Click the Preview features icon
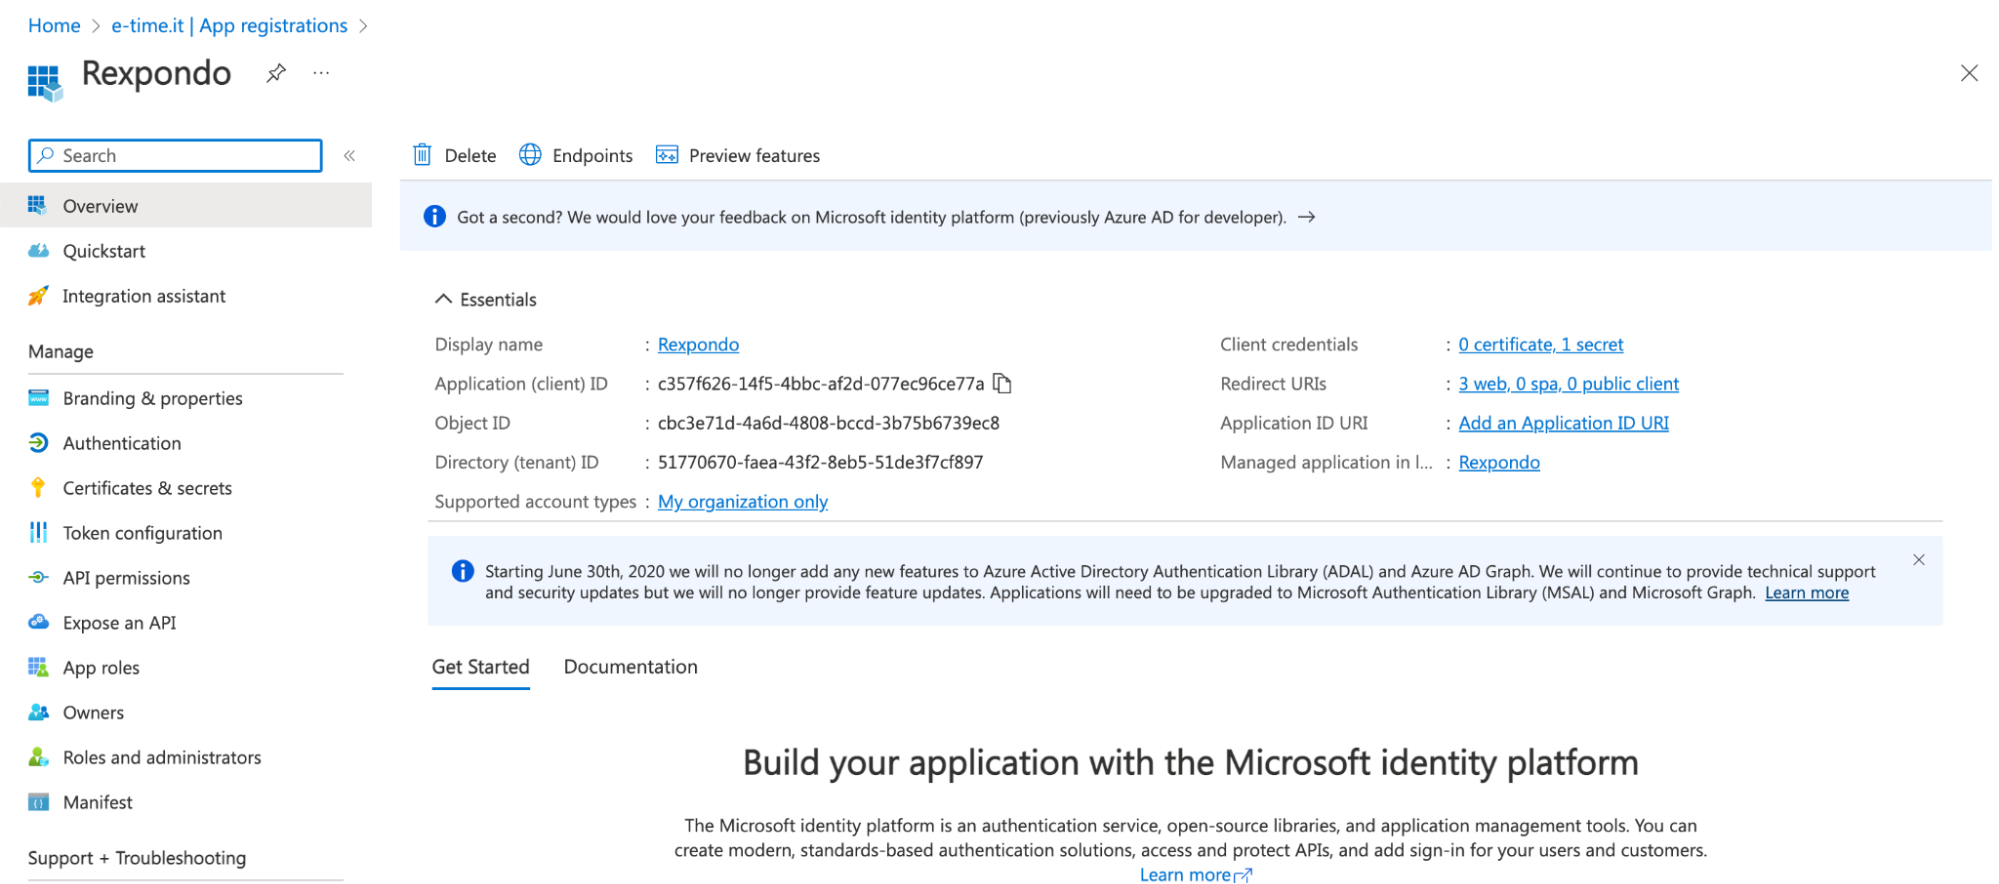 click(667, 155)
